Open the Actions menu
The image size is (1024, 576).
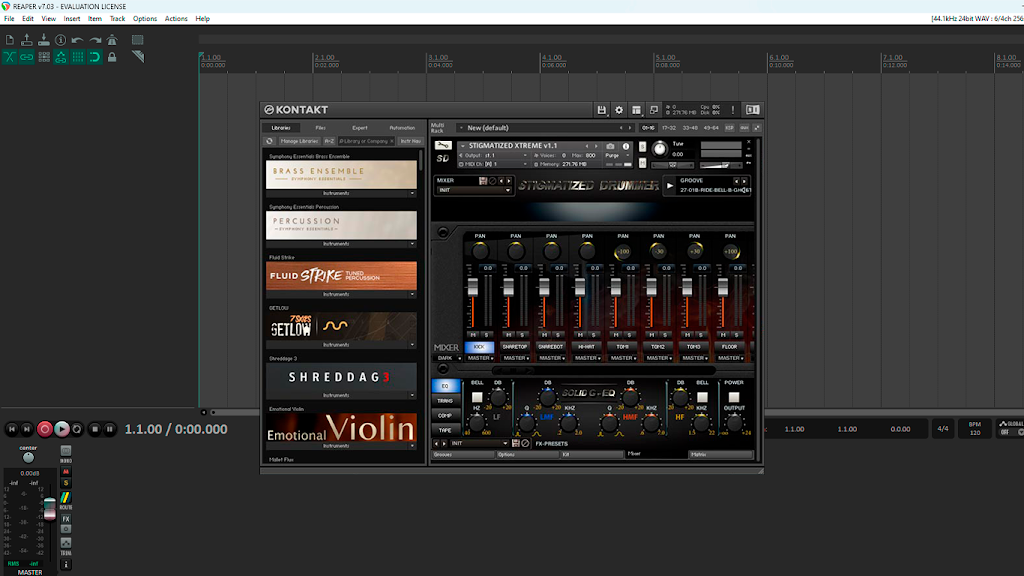pos(176,19)
